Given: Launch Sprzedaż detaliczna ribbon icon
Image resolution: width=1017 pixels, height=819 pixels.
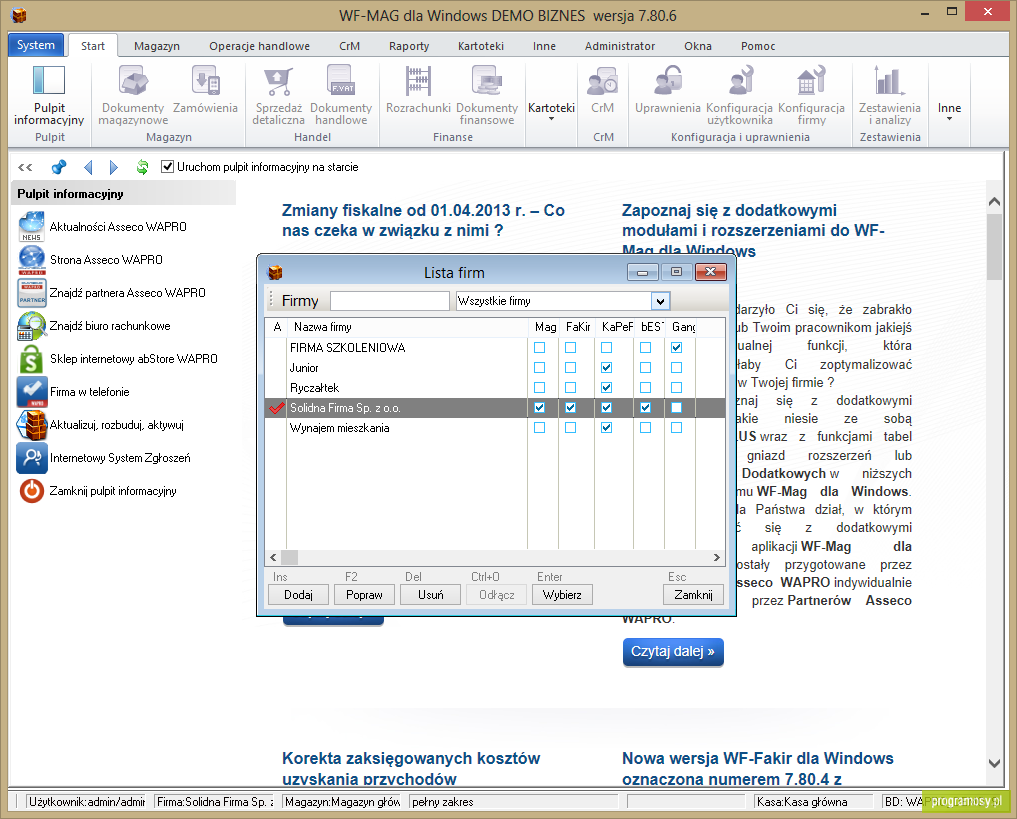Looking at the screenshot, I should (x=278, y=81).
